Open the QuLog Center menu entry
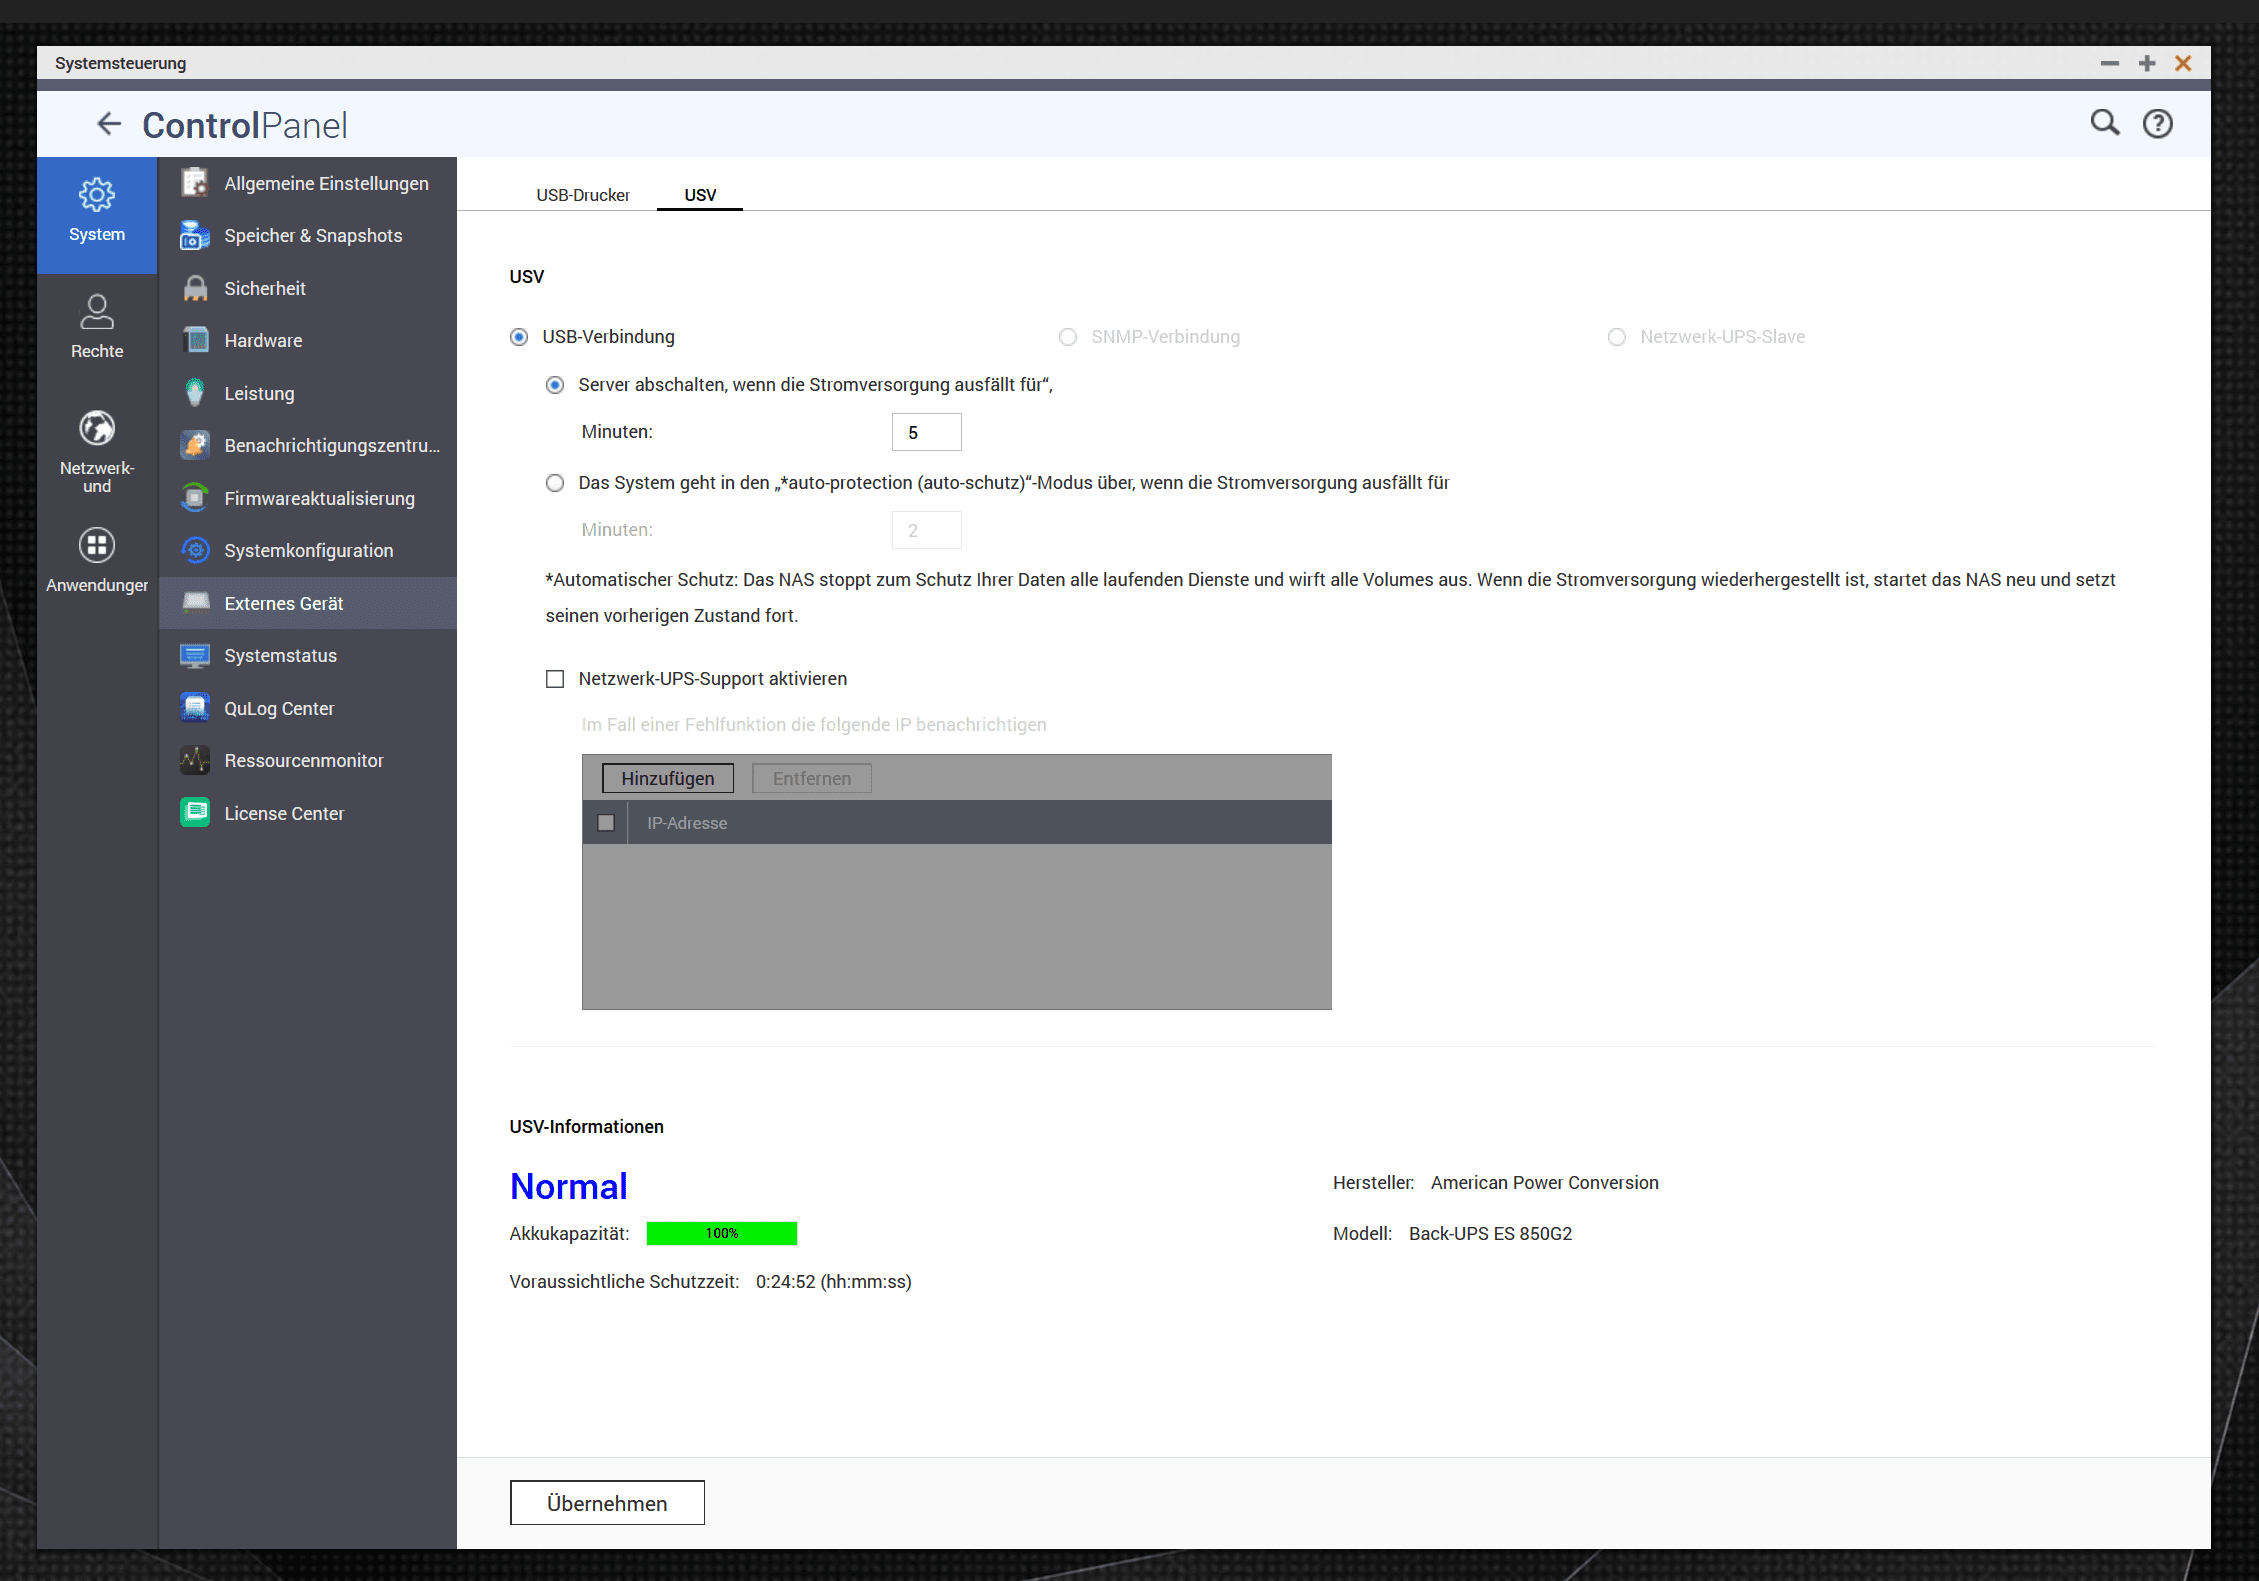Screen dimensions: 2259x1581 pyautogui.click(x=308, y=708)
